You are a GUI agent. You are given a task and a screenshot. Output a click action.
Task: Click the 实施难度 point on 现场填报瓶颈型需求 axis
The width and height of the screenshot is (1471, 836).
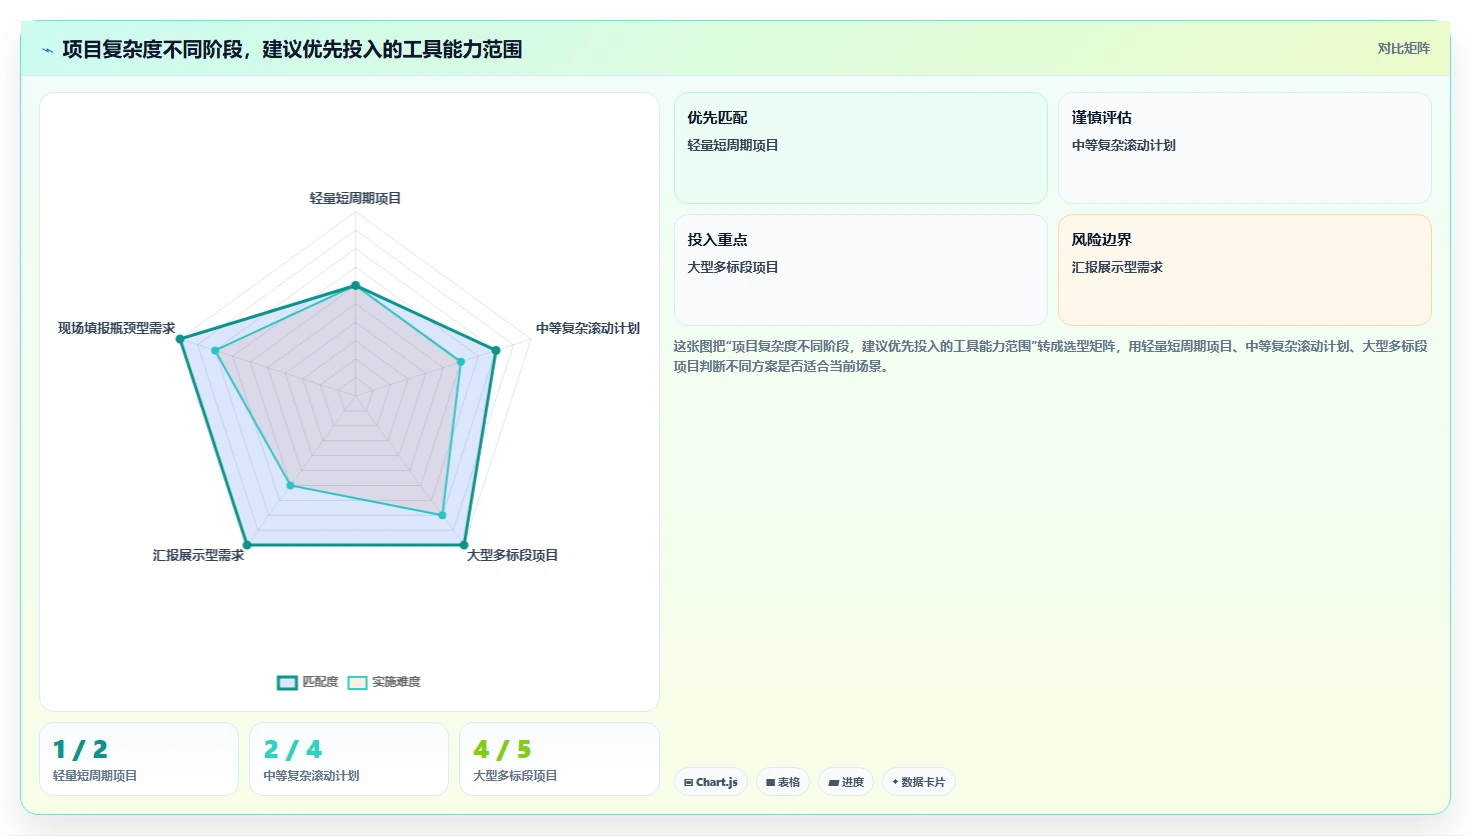[215, 350]
